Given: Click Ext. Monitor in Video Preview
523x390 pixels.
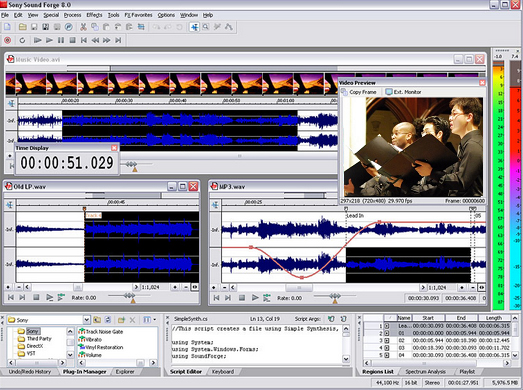Looking at the screenshot, I should tap(404, 92).
